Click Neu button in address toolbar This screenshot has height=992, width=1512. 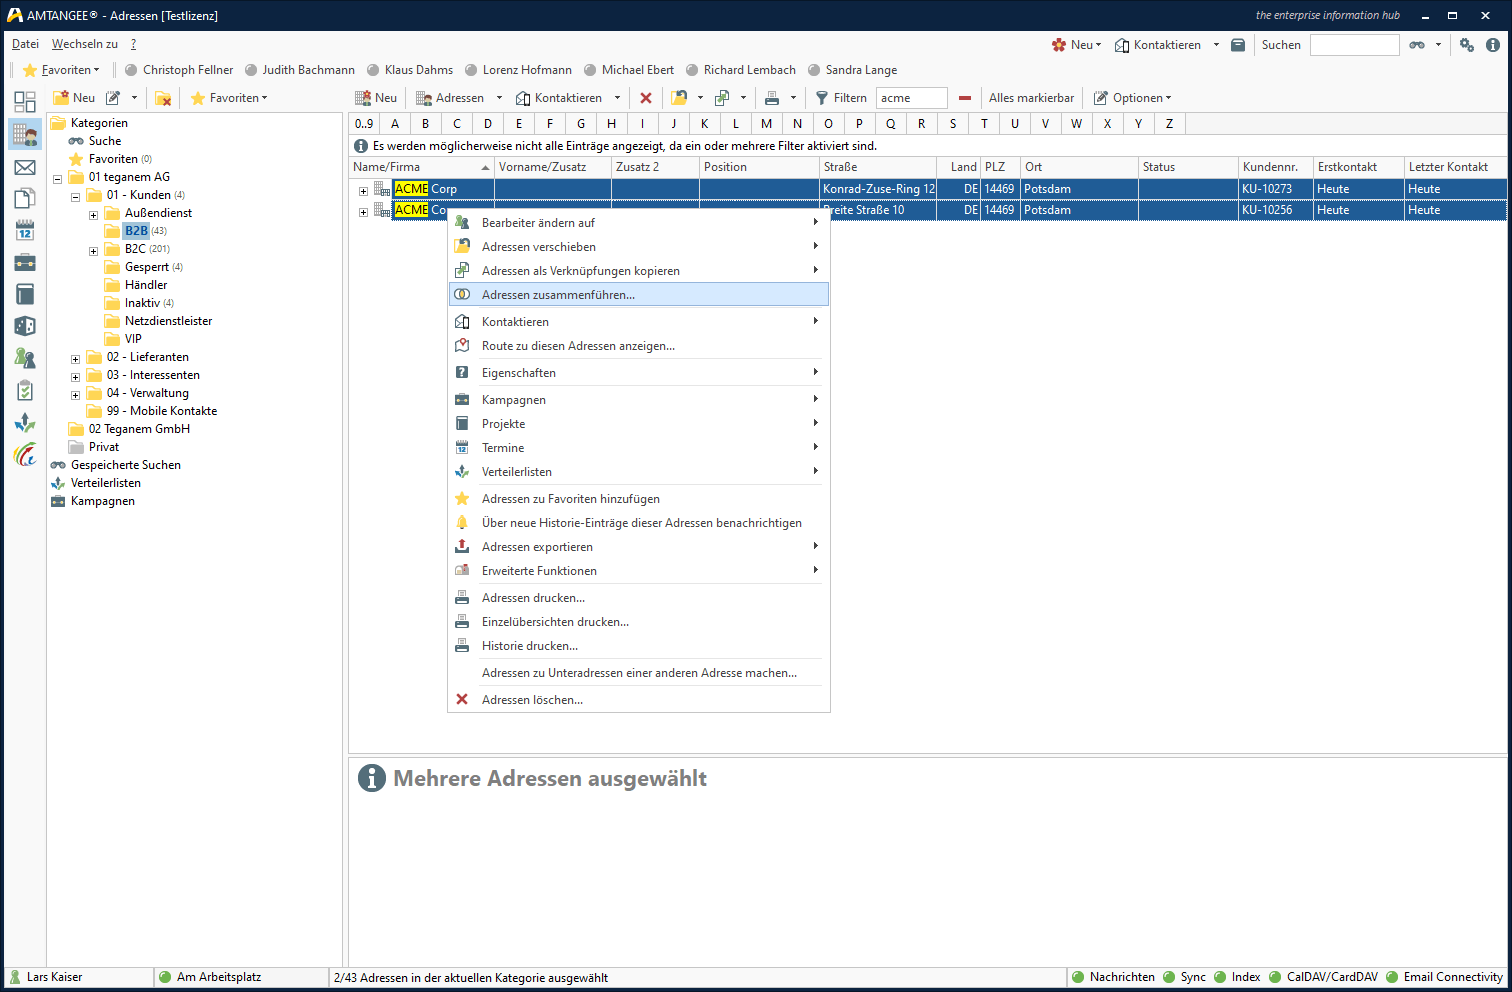(376, 98)
